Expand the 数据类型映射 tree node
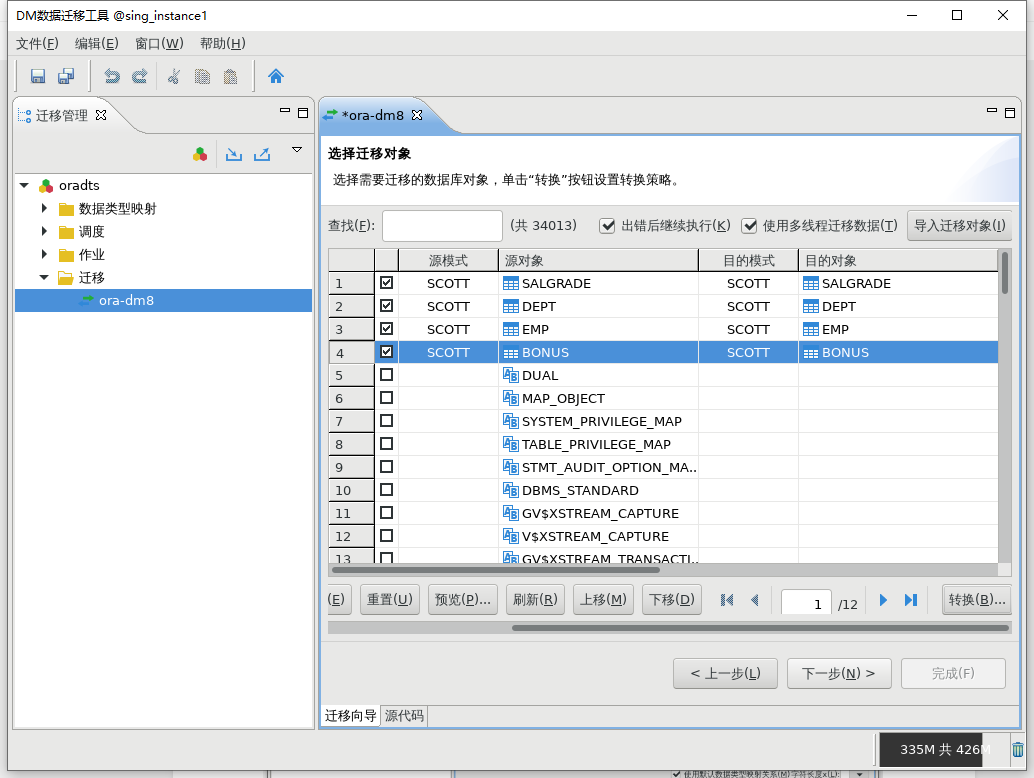1034x778 pixels. [x=43, y=208]
